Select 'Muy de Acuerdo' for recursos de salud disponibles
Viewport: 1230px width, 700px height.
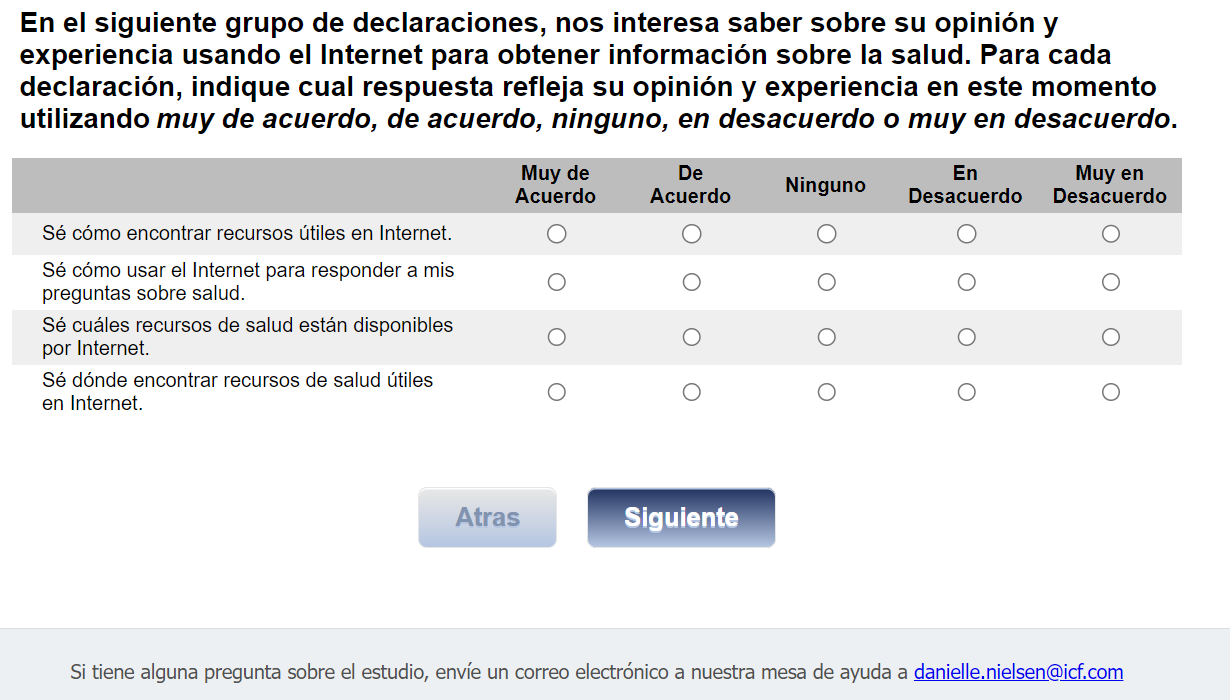557,337
